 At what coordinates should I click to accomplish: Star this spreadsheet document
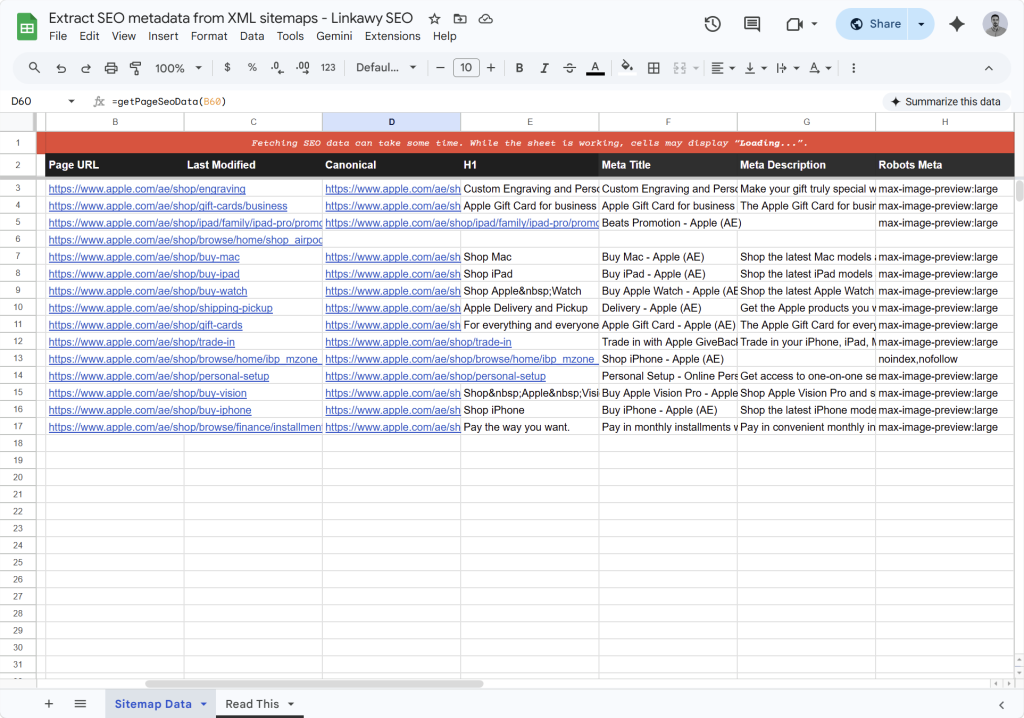click(434, 19)
